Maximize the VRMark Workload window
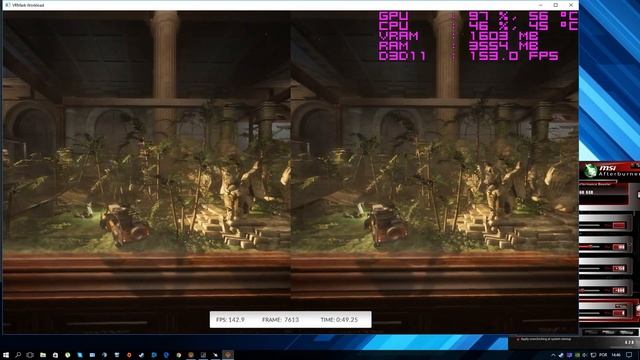Viewport: 640px width, 360px height. click(x=556, y=5)
